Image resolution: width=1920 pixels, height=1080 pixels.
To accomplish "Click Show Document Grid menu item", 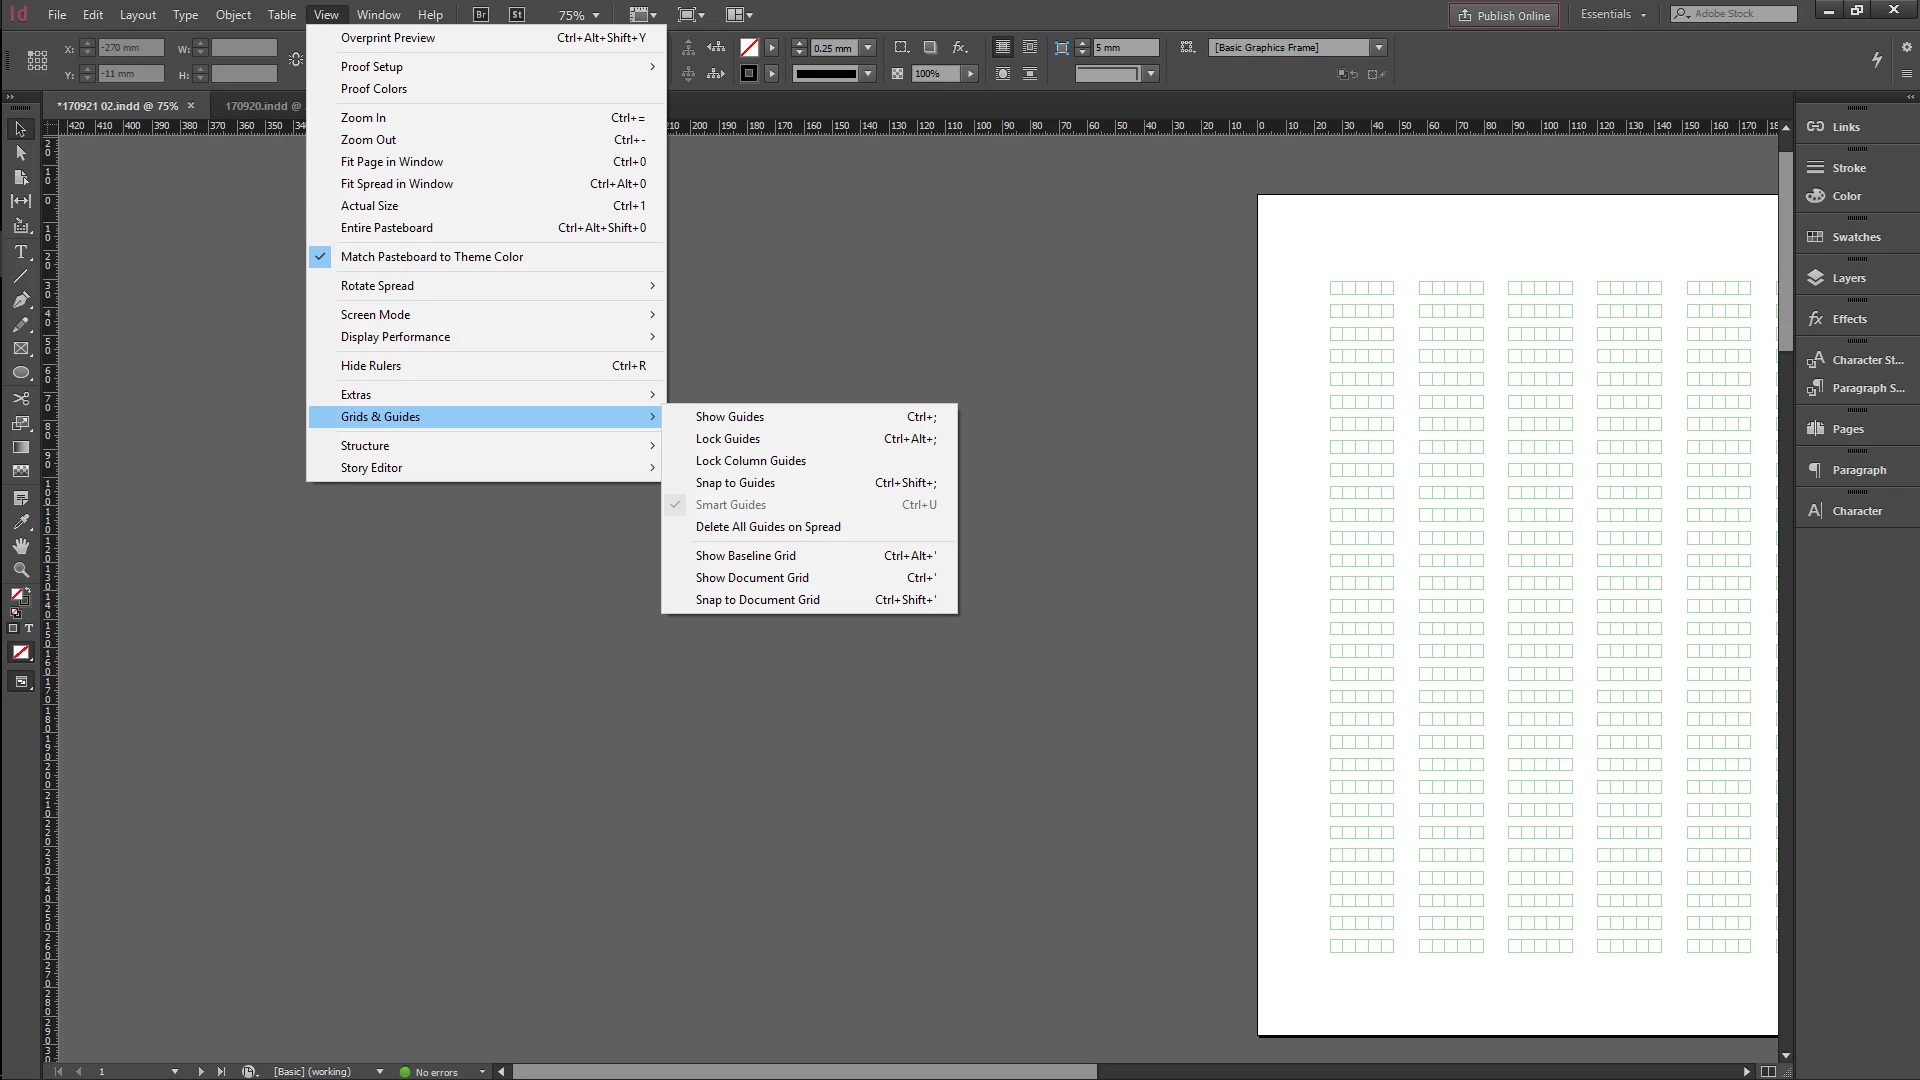I will 752,578.
